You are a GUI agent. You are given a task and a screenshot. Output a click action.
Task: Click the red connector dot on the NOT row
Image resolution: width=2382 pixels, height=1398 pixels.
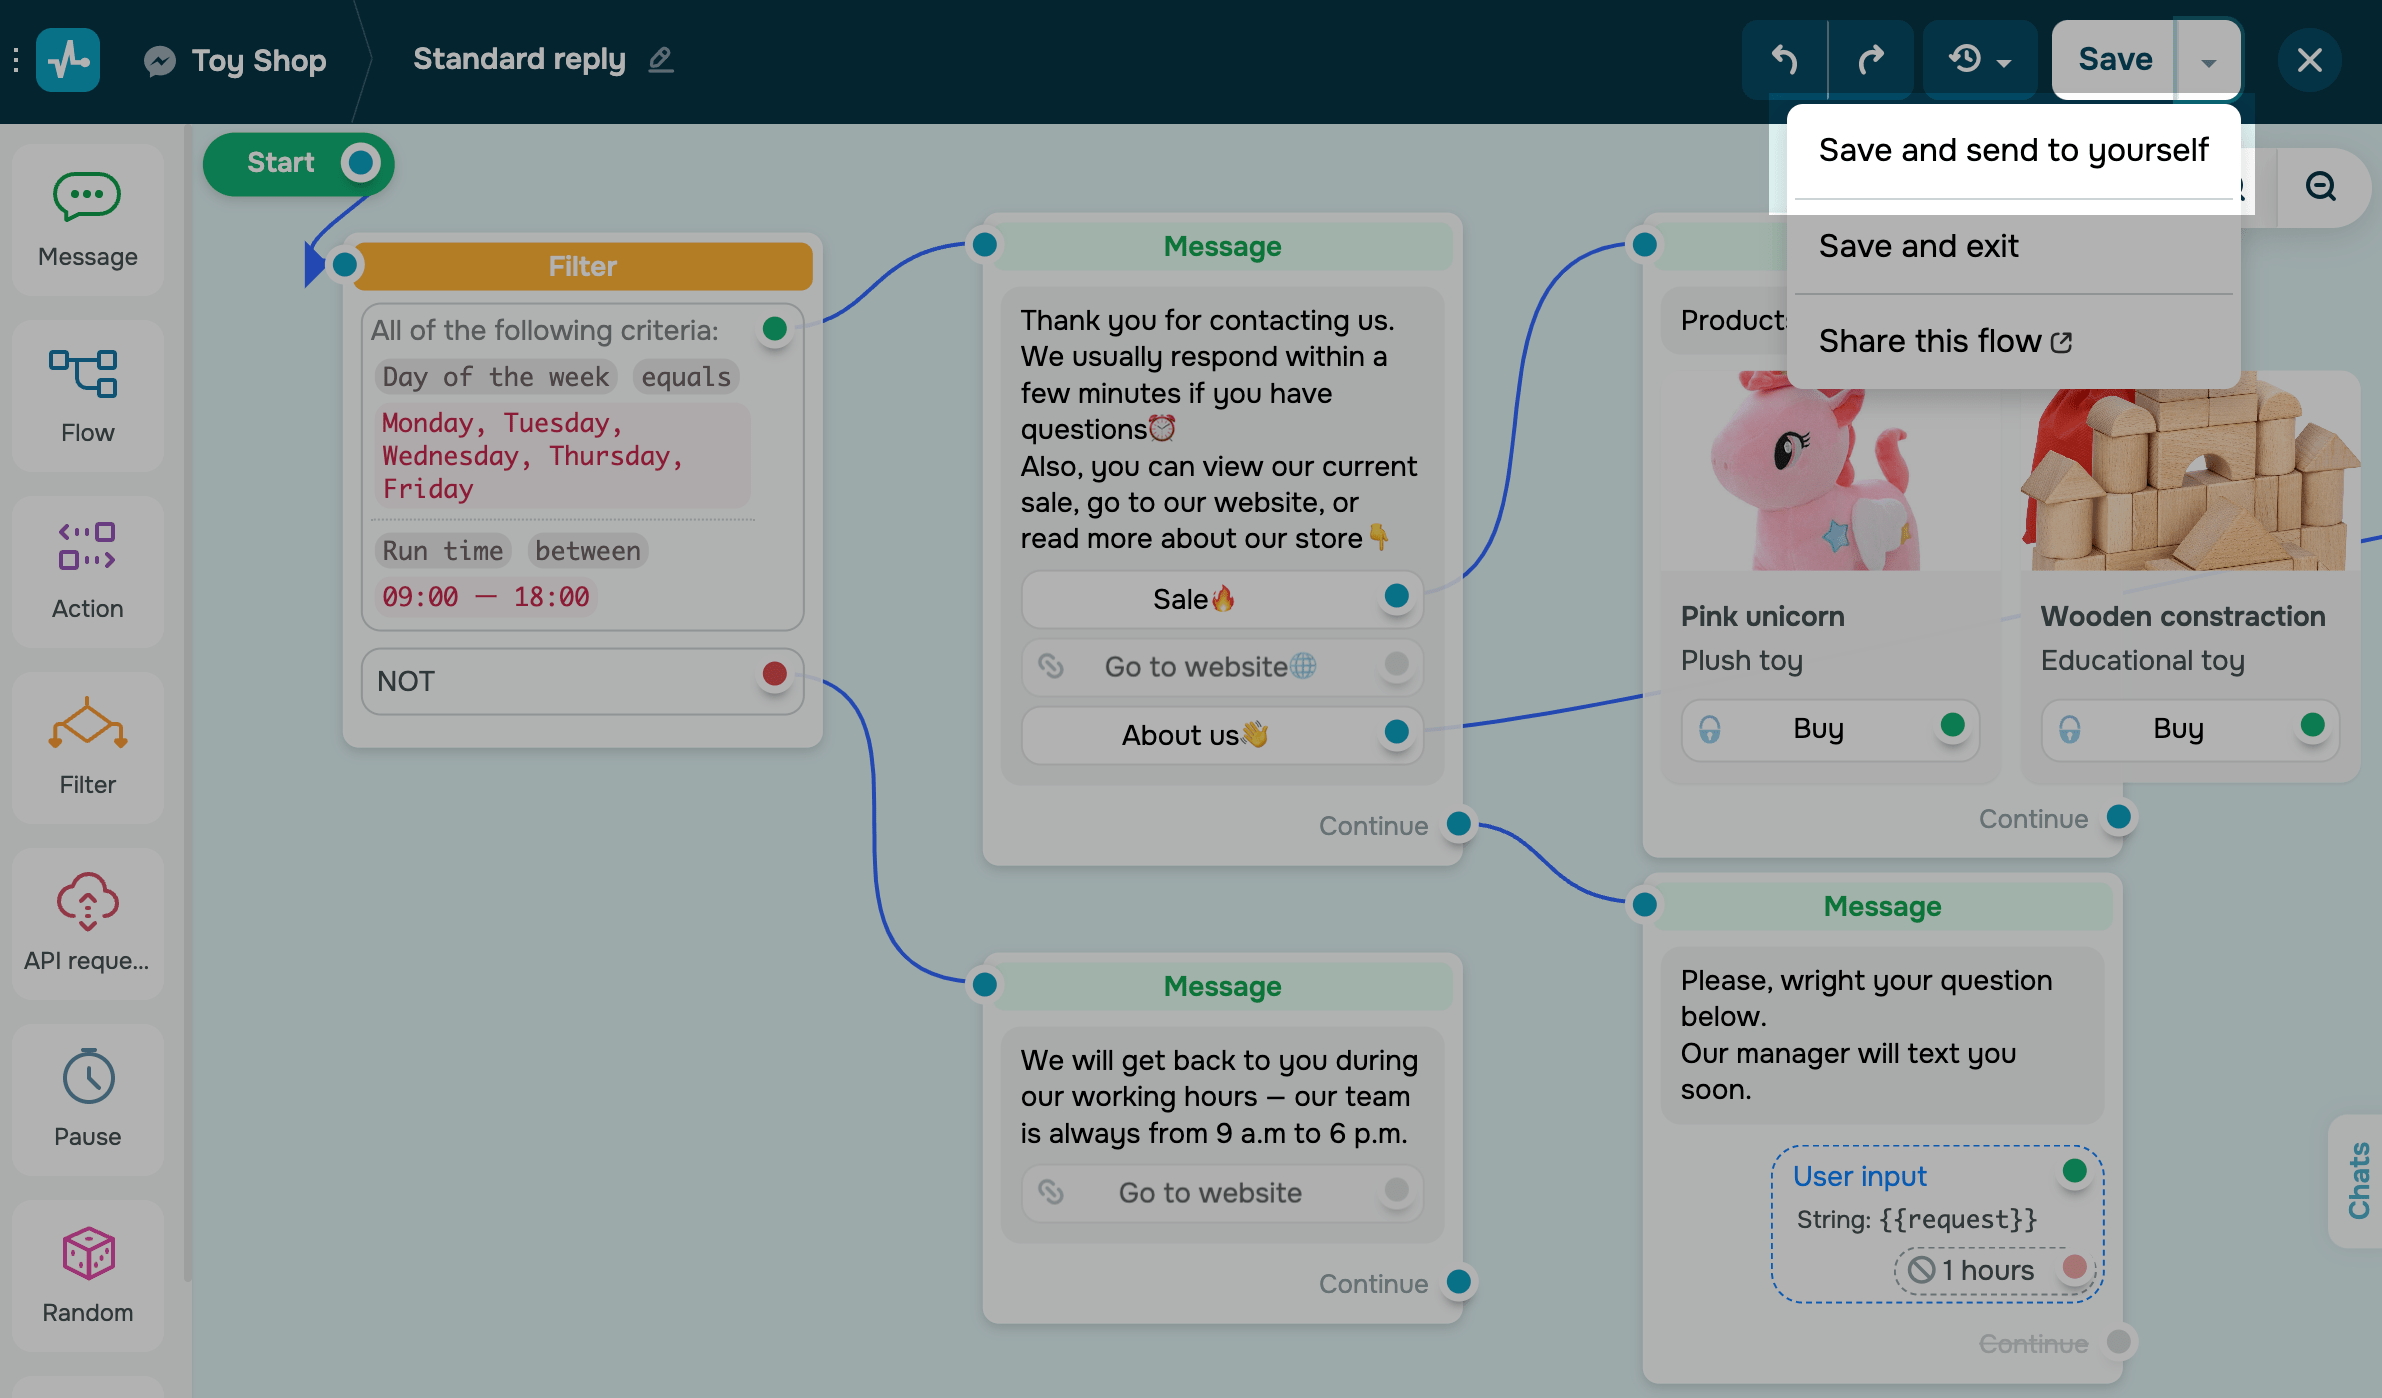(774, 674)
